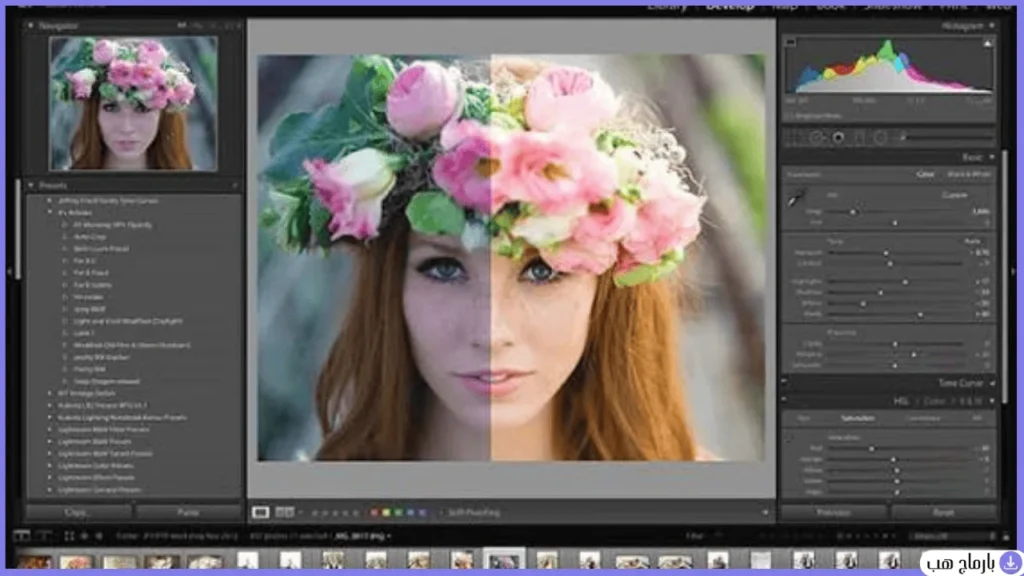Screen dimensions: 1024x576
Task: Add a new preset with plus icon
Action: (234, 186)
